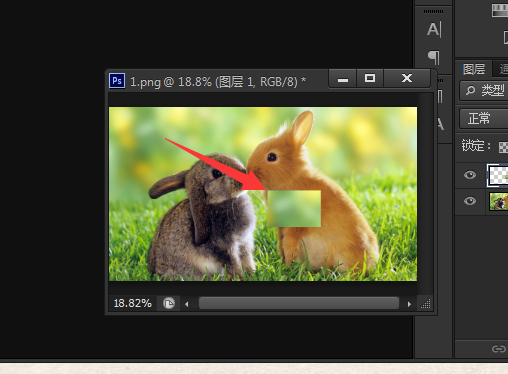
Task: Open the 类型 layer filter dropdown
Action: [484, 90]
